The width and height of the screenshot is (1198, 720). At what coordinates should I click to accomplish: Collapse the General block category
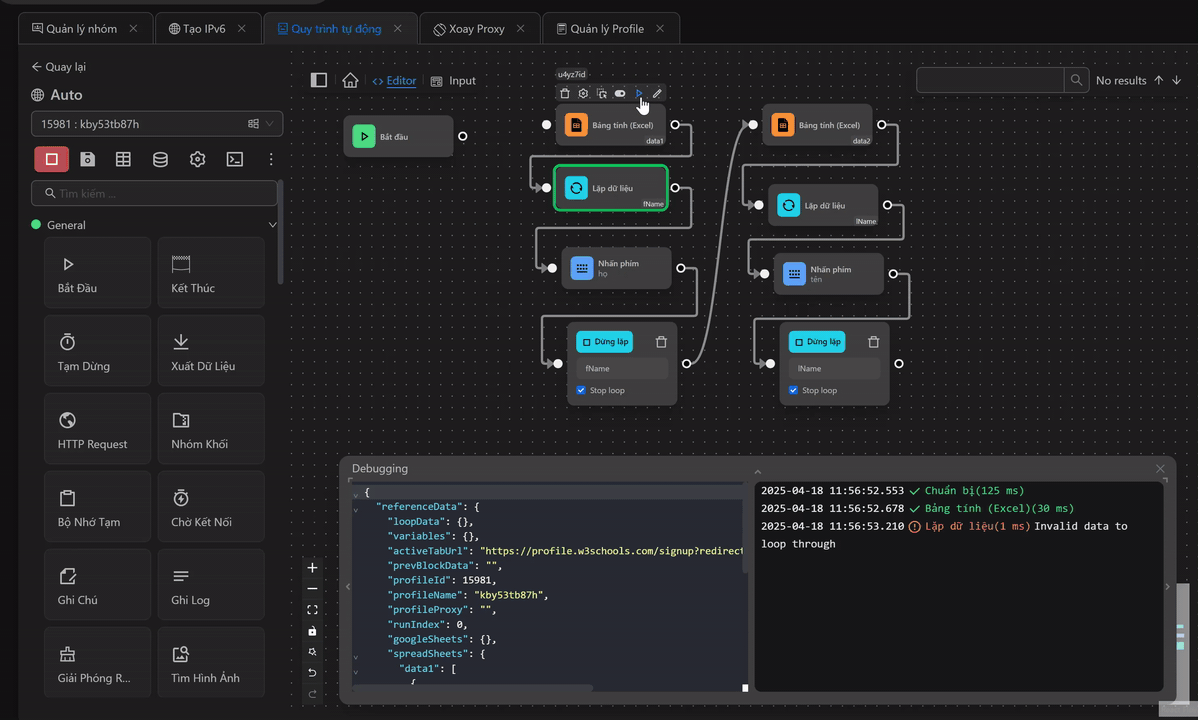272,225
